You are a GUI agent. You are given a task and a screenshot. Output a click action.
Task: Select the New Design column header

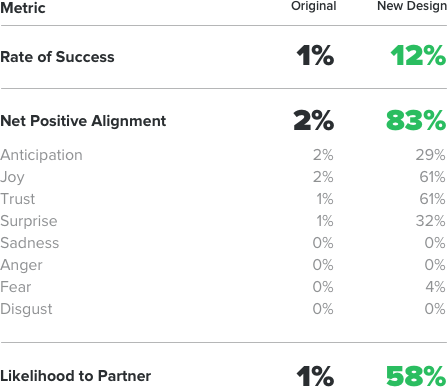coord(412,6)
